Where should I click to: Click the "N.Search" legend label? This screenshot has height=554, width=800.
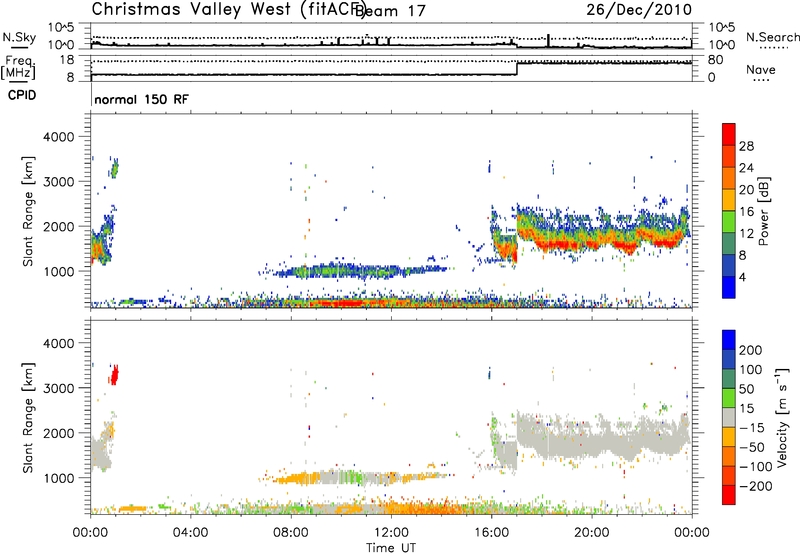click(772, 37)
